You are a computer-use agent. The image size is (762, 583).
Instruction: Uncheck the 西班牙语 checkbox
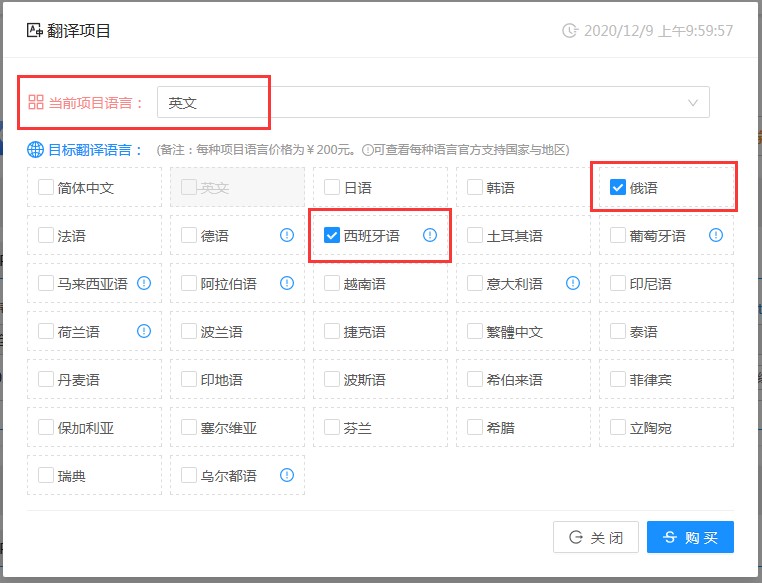[332, 236]
